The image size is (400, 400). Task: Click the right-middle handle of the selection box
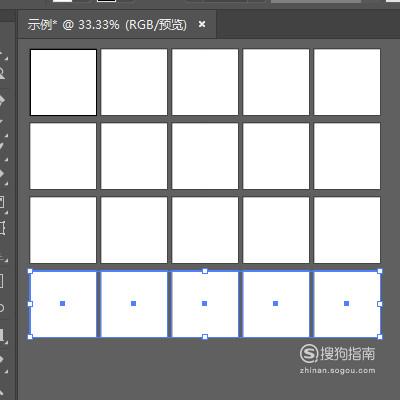pyautogui.click(x=380, y=304)
